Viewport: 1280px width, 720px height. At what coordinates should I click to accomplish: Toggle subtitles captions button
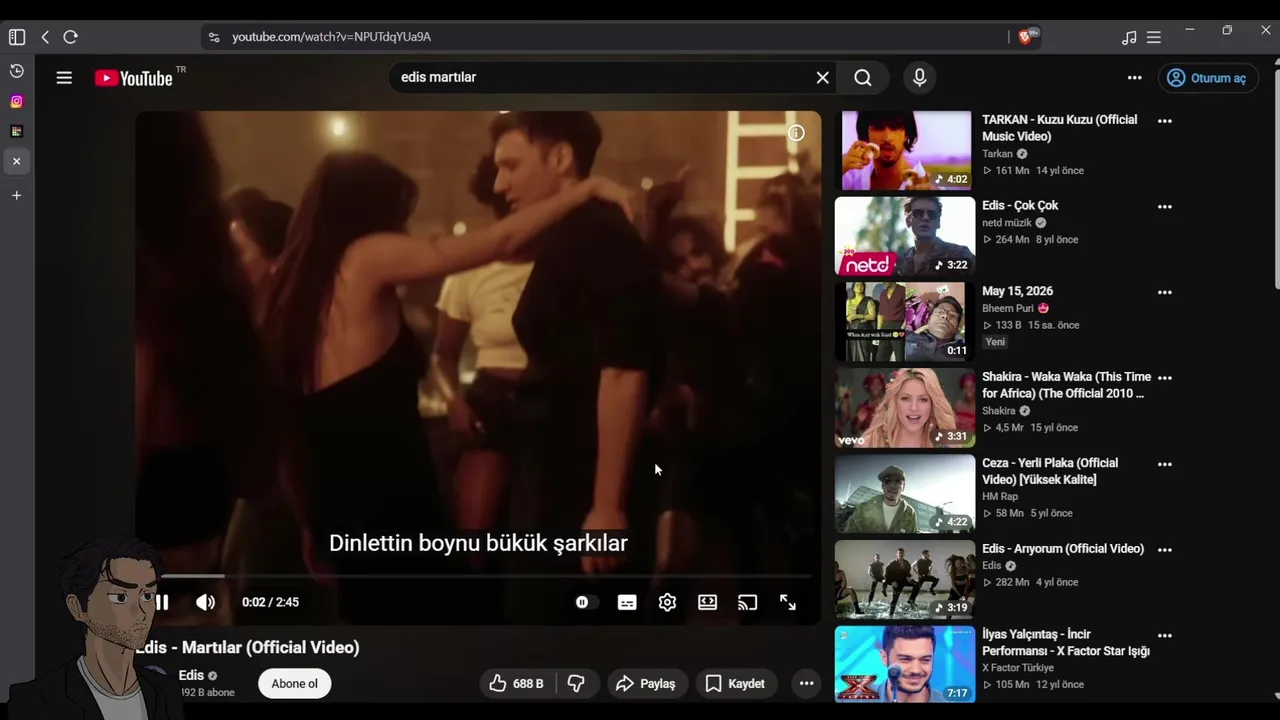pos(627,602)
